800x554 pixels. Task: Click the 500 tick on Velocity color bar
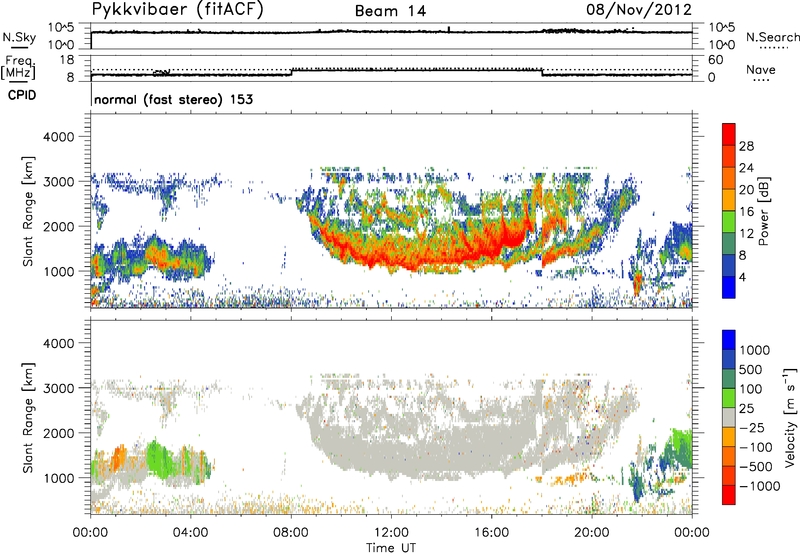tap(751, 369)
